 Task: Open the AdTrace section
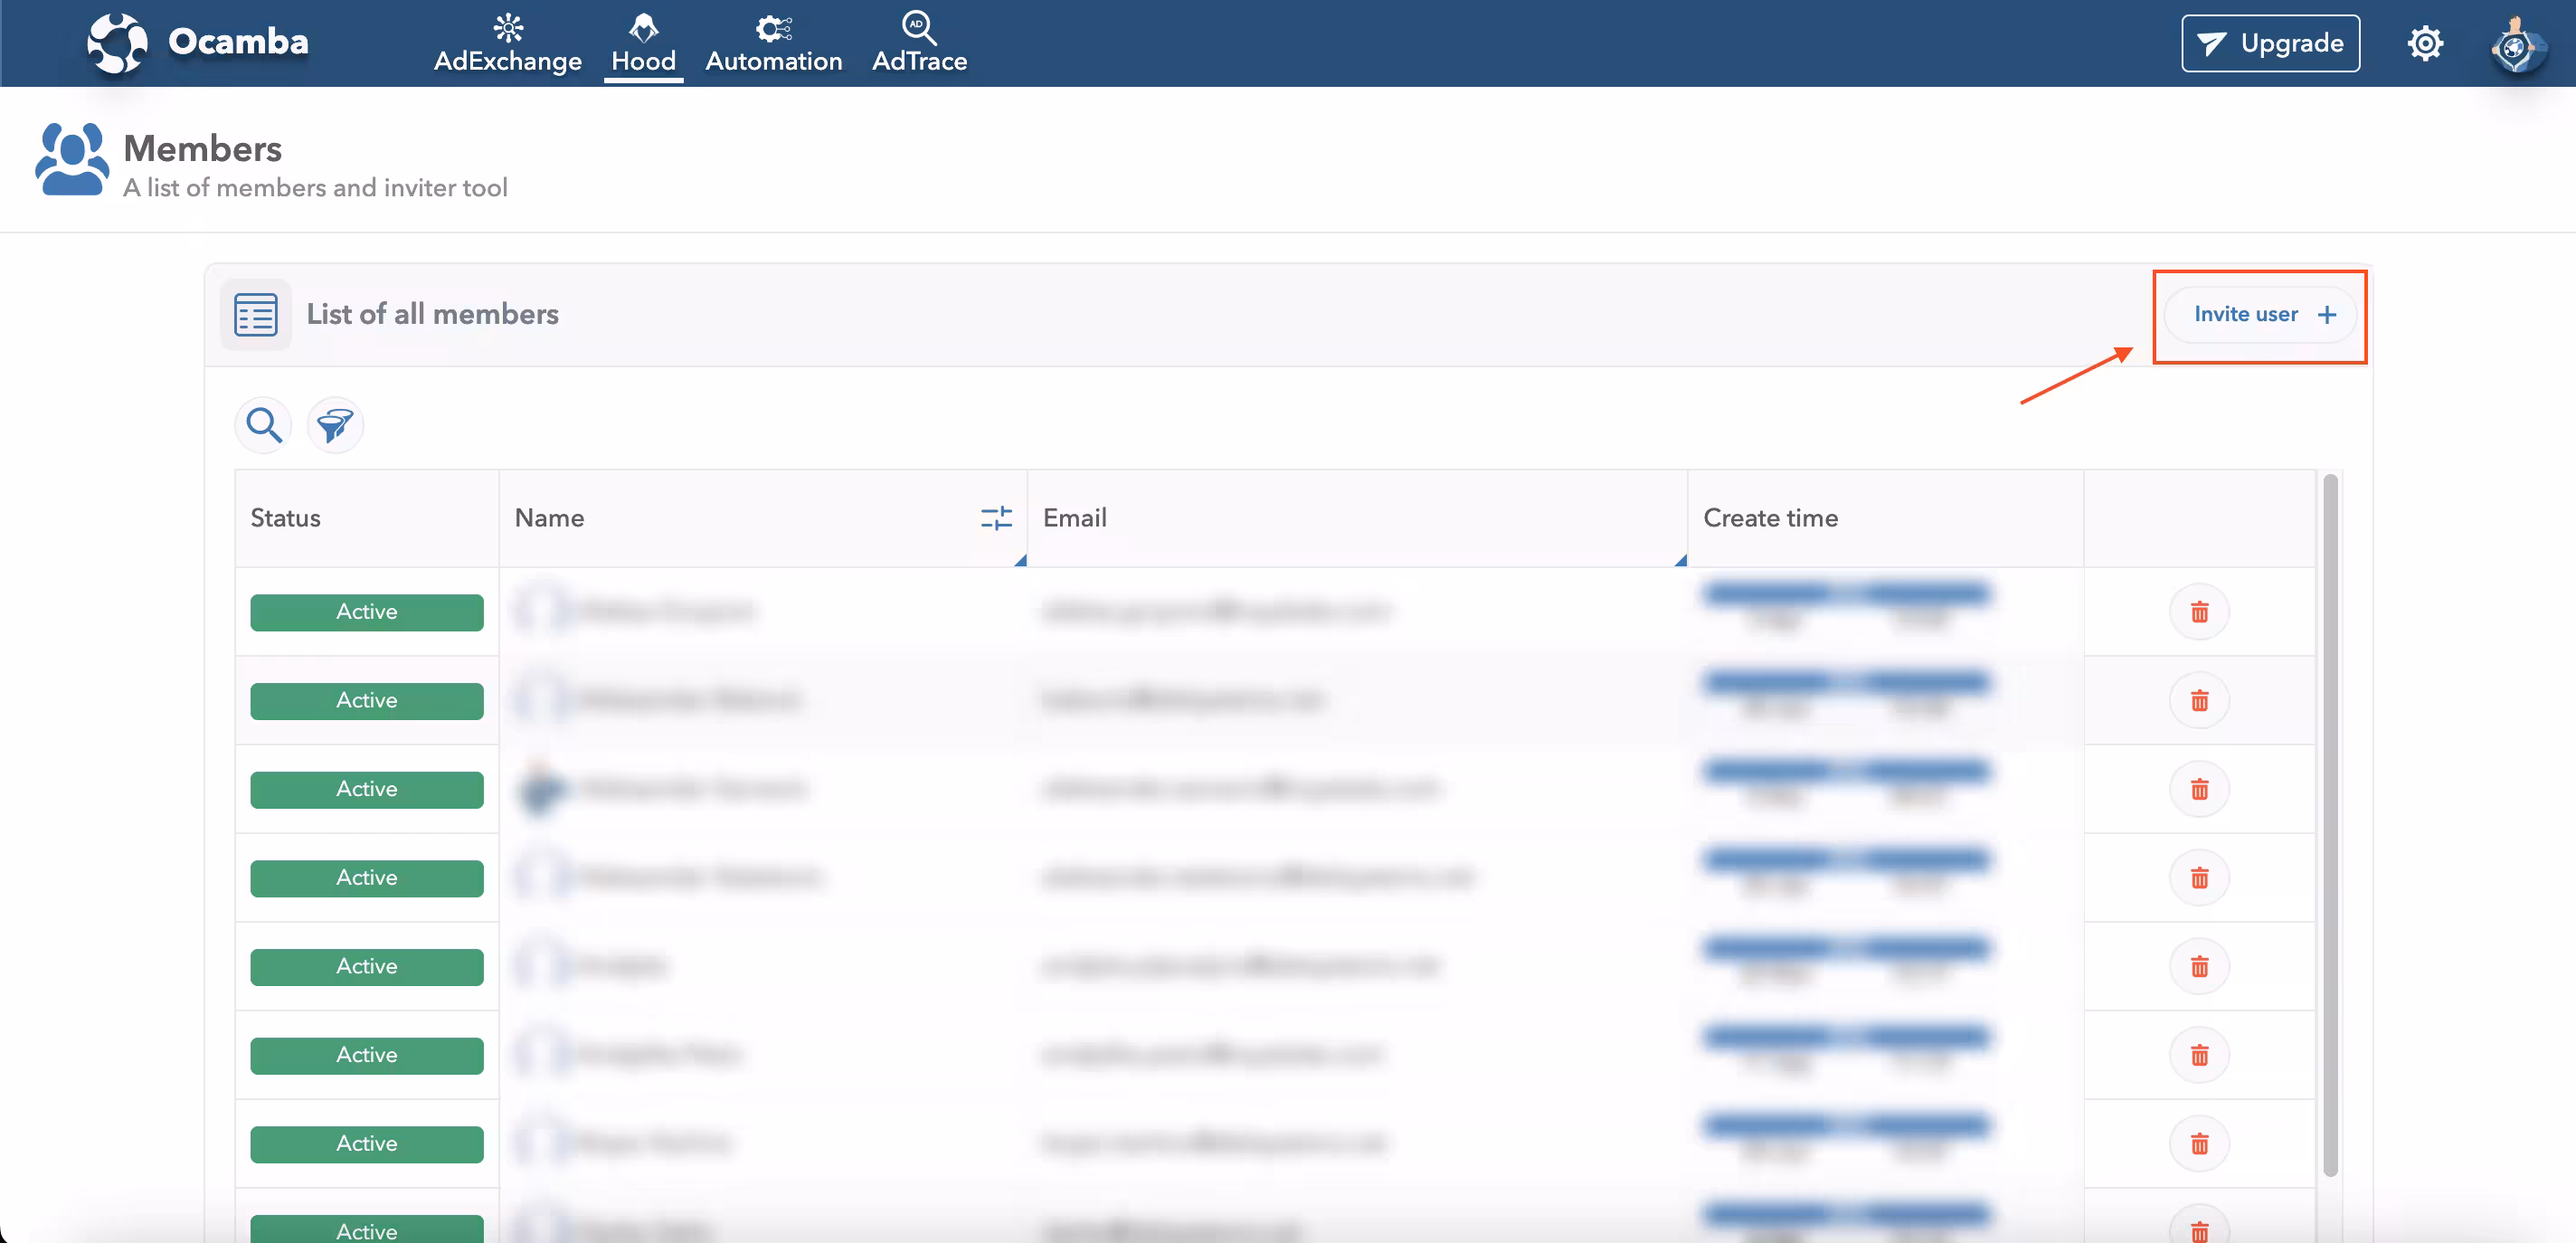[x=918, y=43]
